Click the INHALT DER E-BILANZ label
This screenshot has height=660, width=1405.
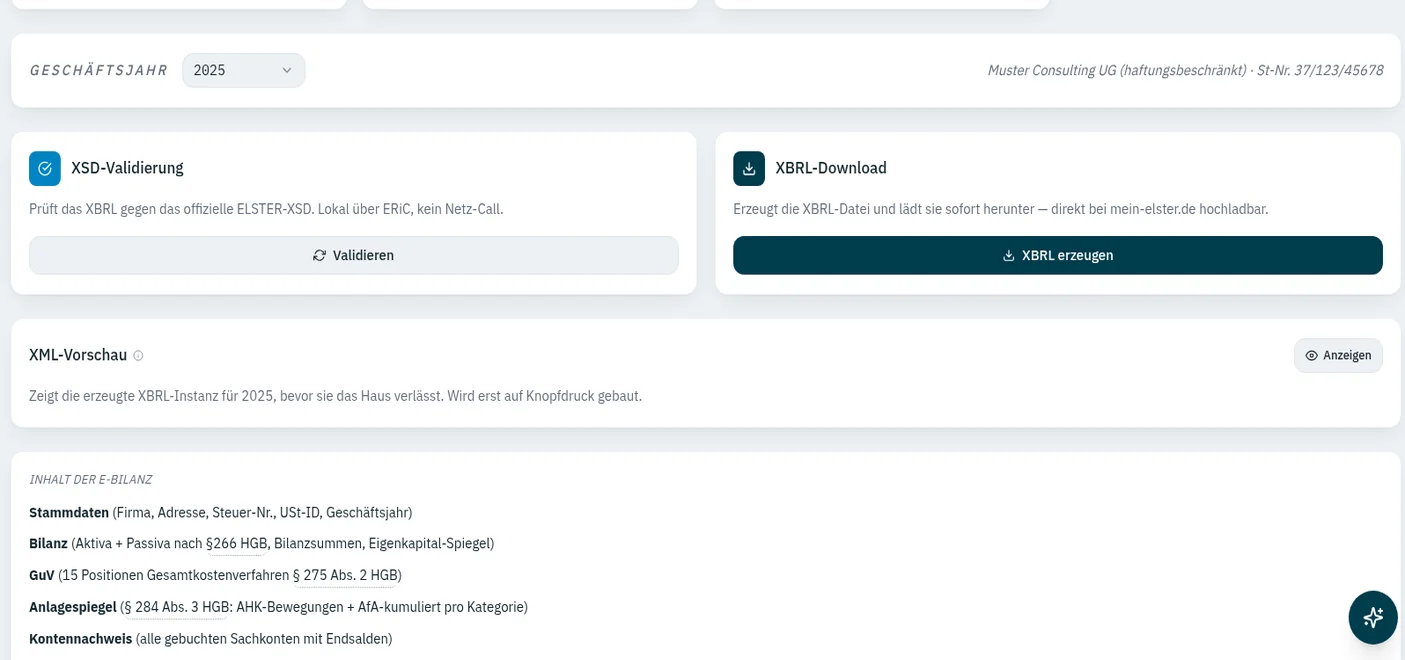tap(91, 480)
